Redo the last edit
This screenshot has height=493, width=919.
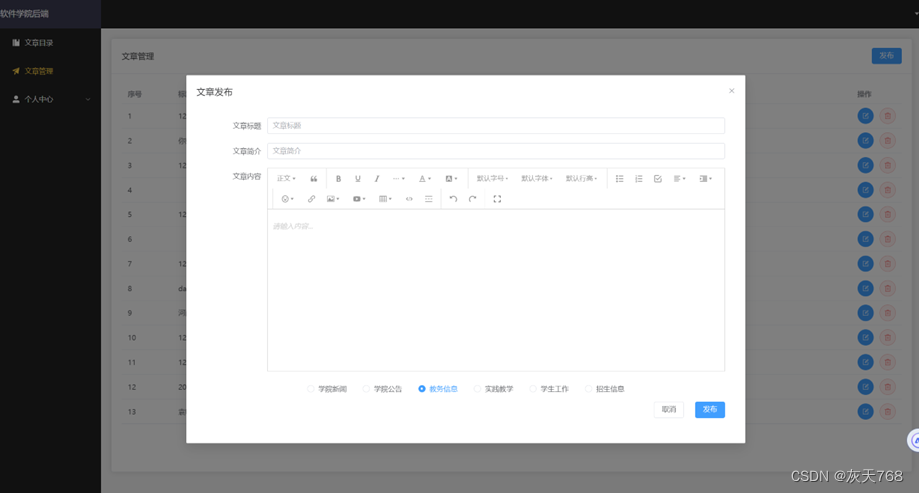tap(472, 199)
